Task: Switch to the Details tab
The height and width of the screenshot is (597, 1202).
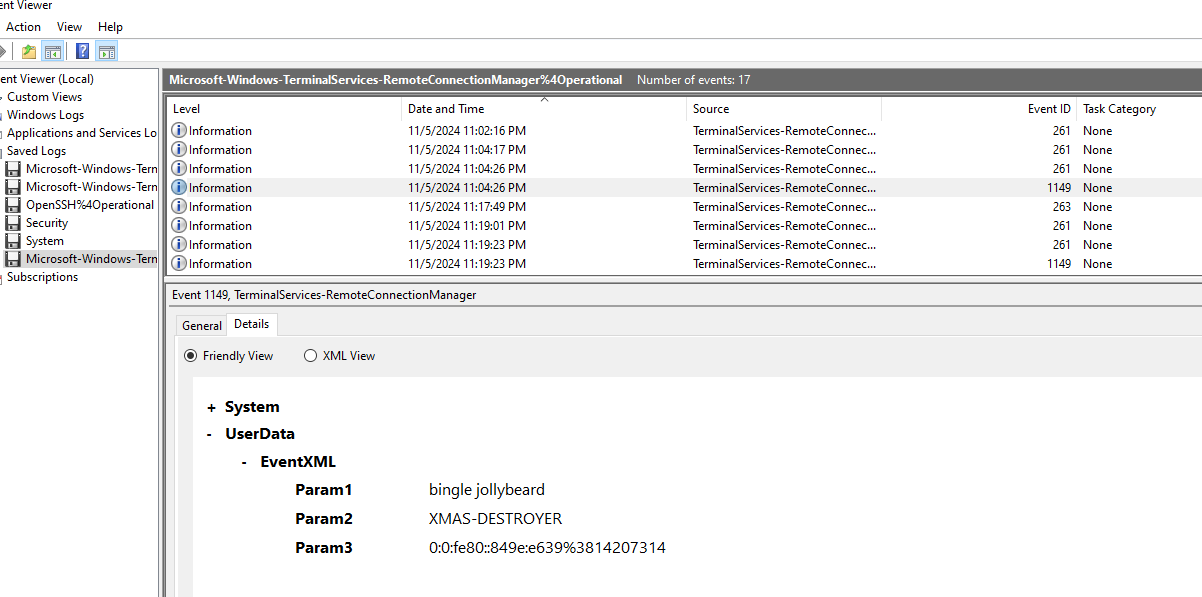Action: coord(251,324)
